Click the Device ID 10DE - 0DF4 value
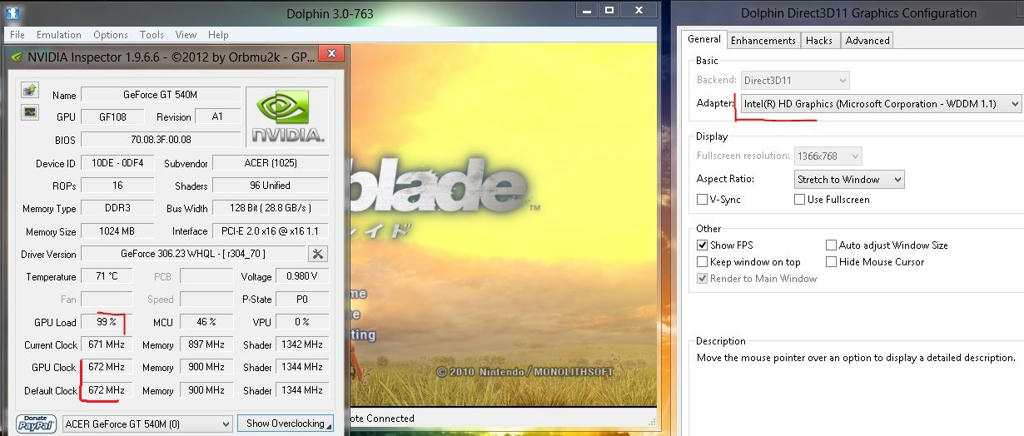This screenshot has height=436, width=1024. (118, 163)
